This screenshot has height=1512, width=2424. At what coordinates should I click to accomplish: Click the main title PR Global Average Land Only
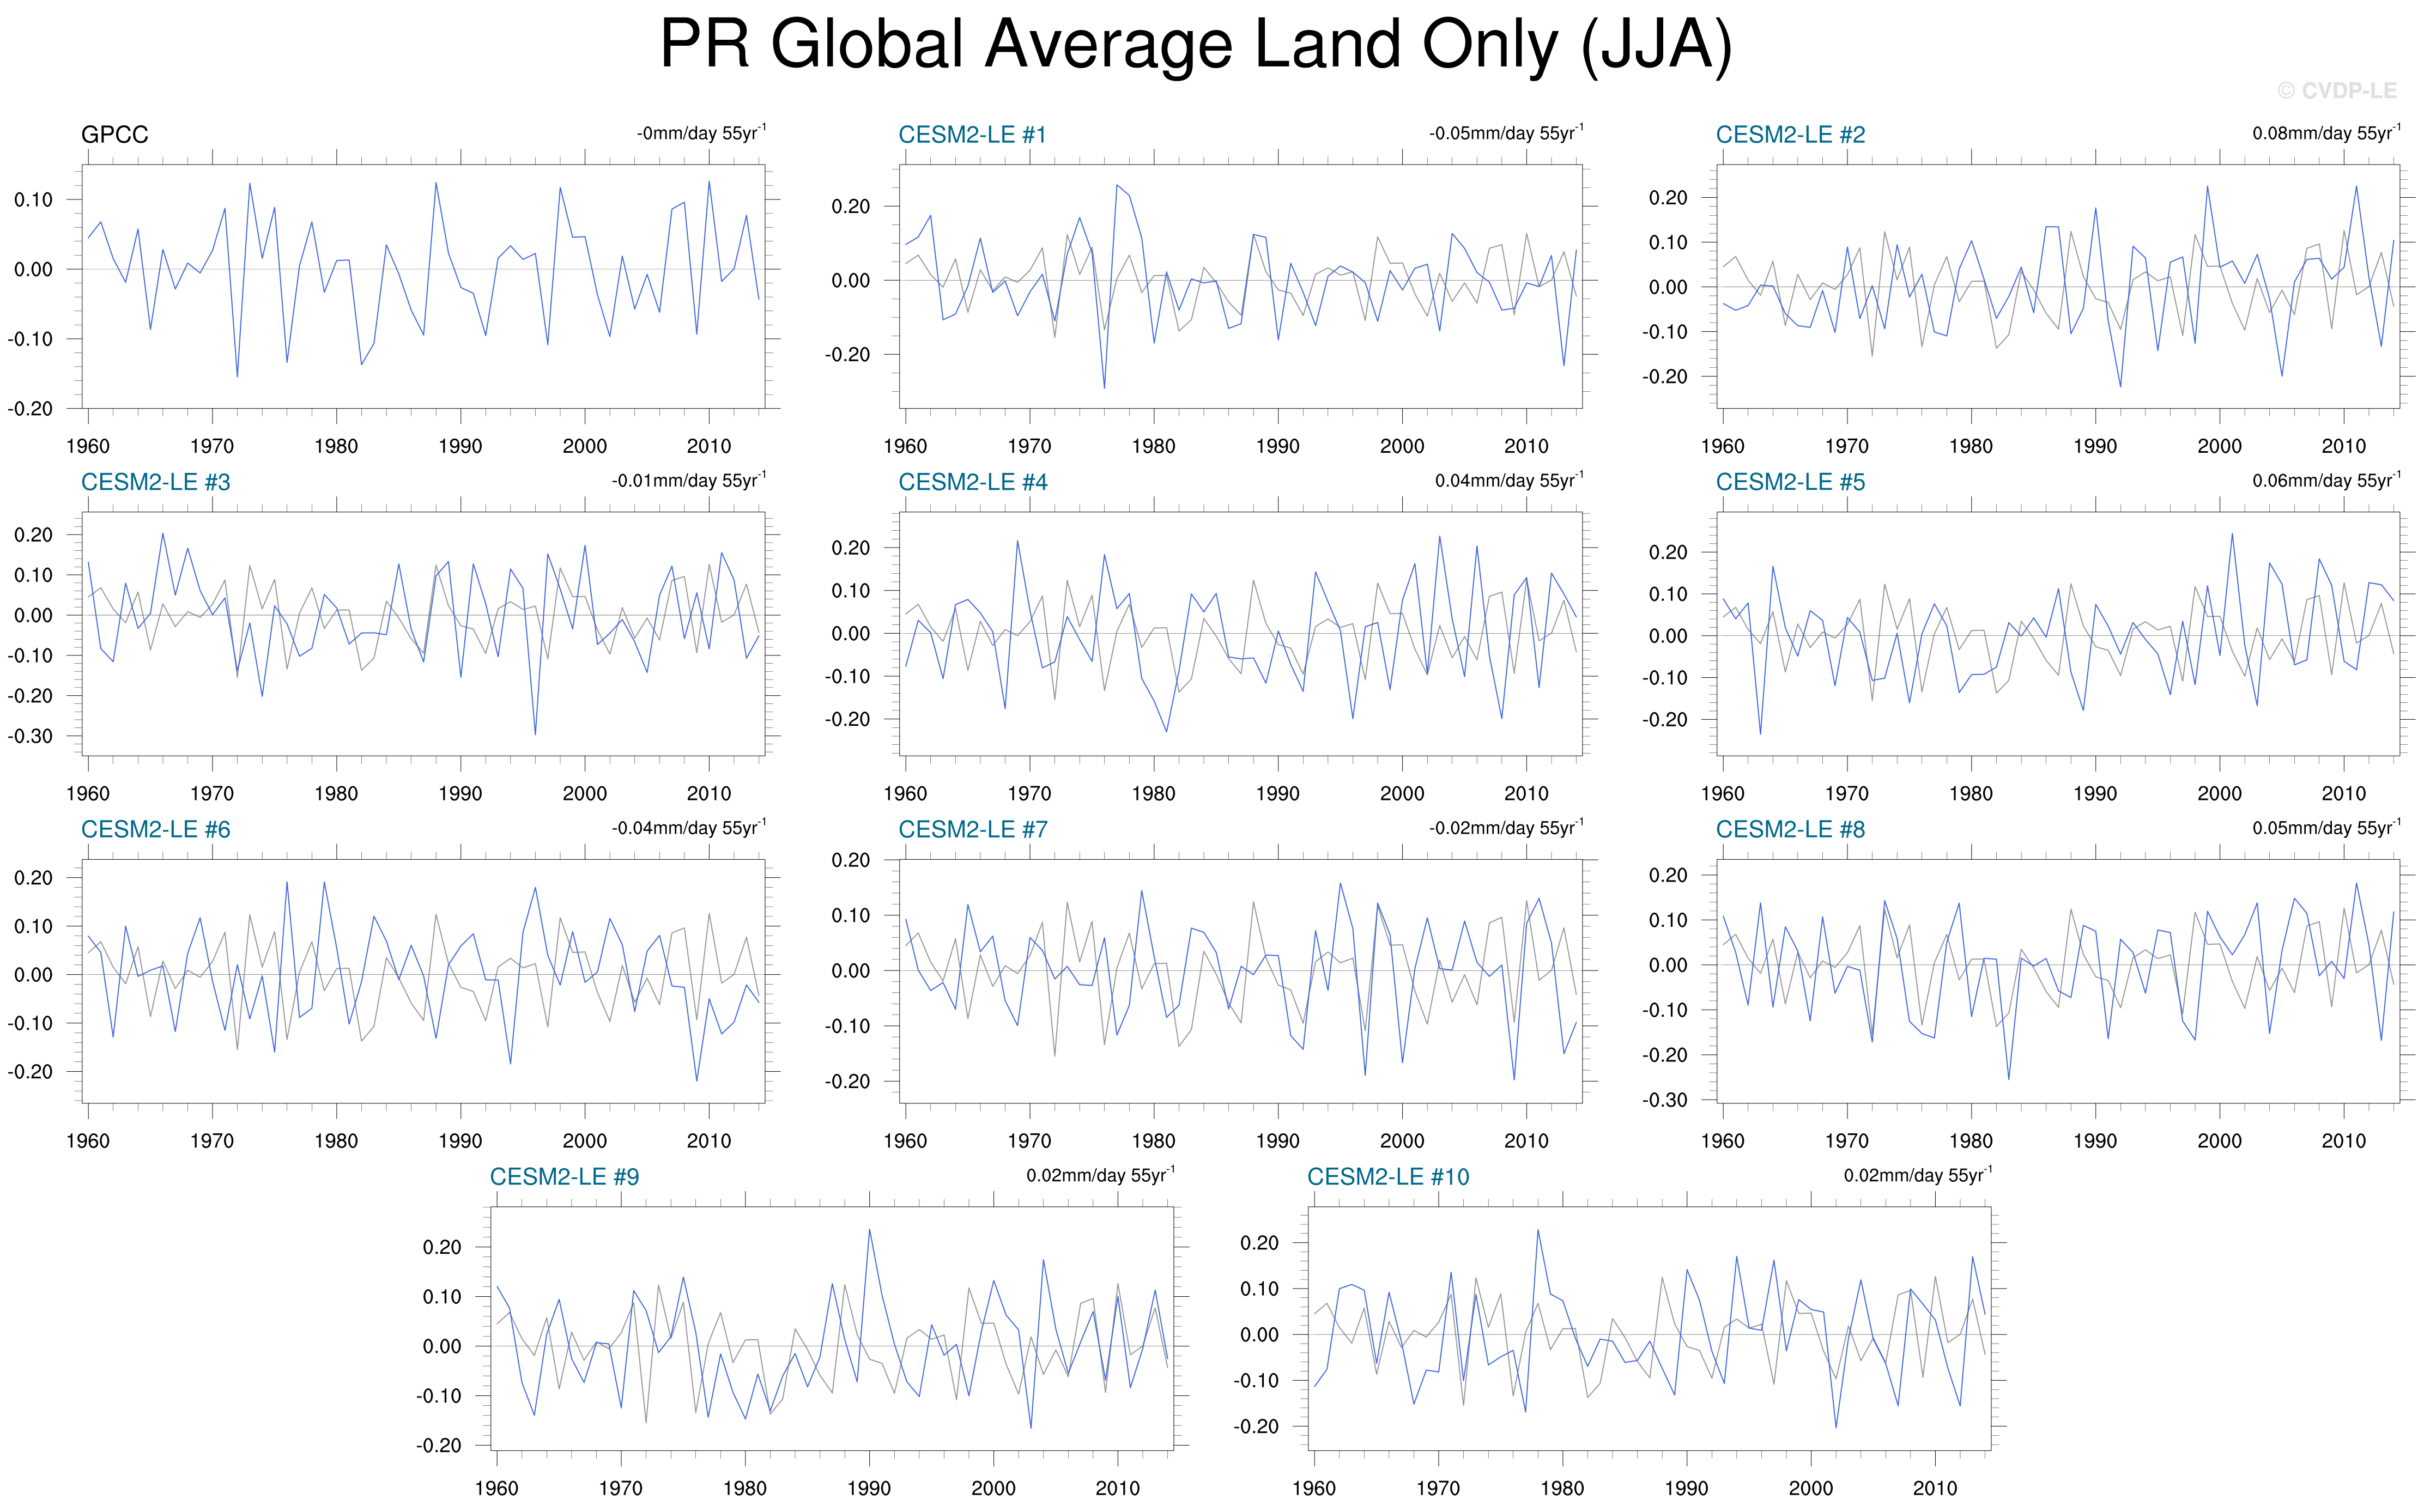point(1196,45)
